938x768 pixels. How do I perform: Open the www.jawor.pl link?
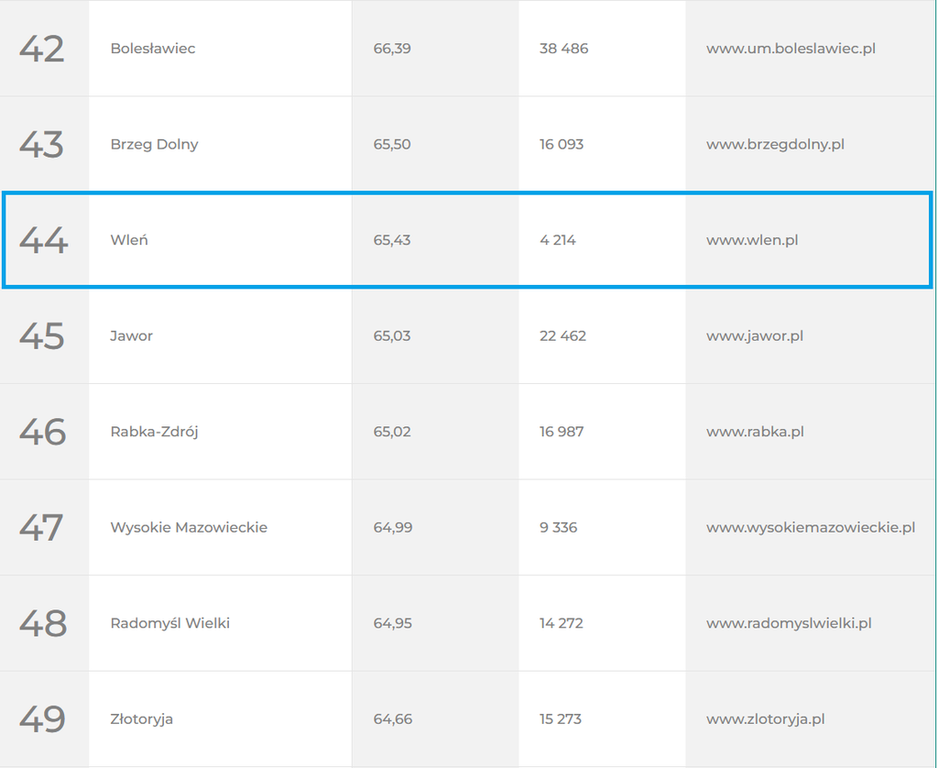coord(754,336)
